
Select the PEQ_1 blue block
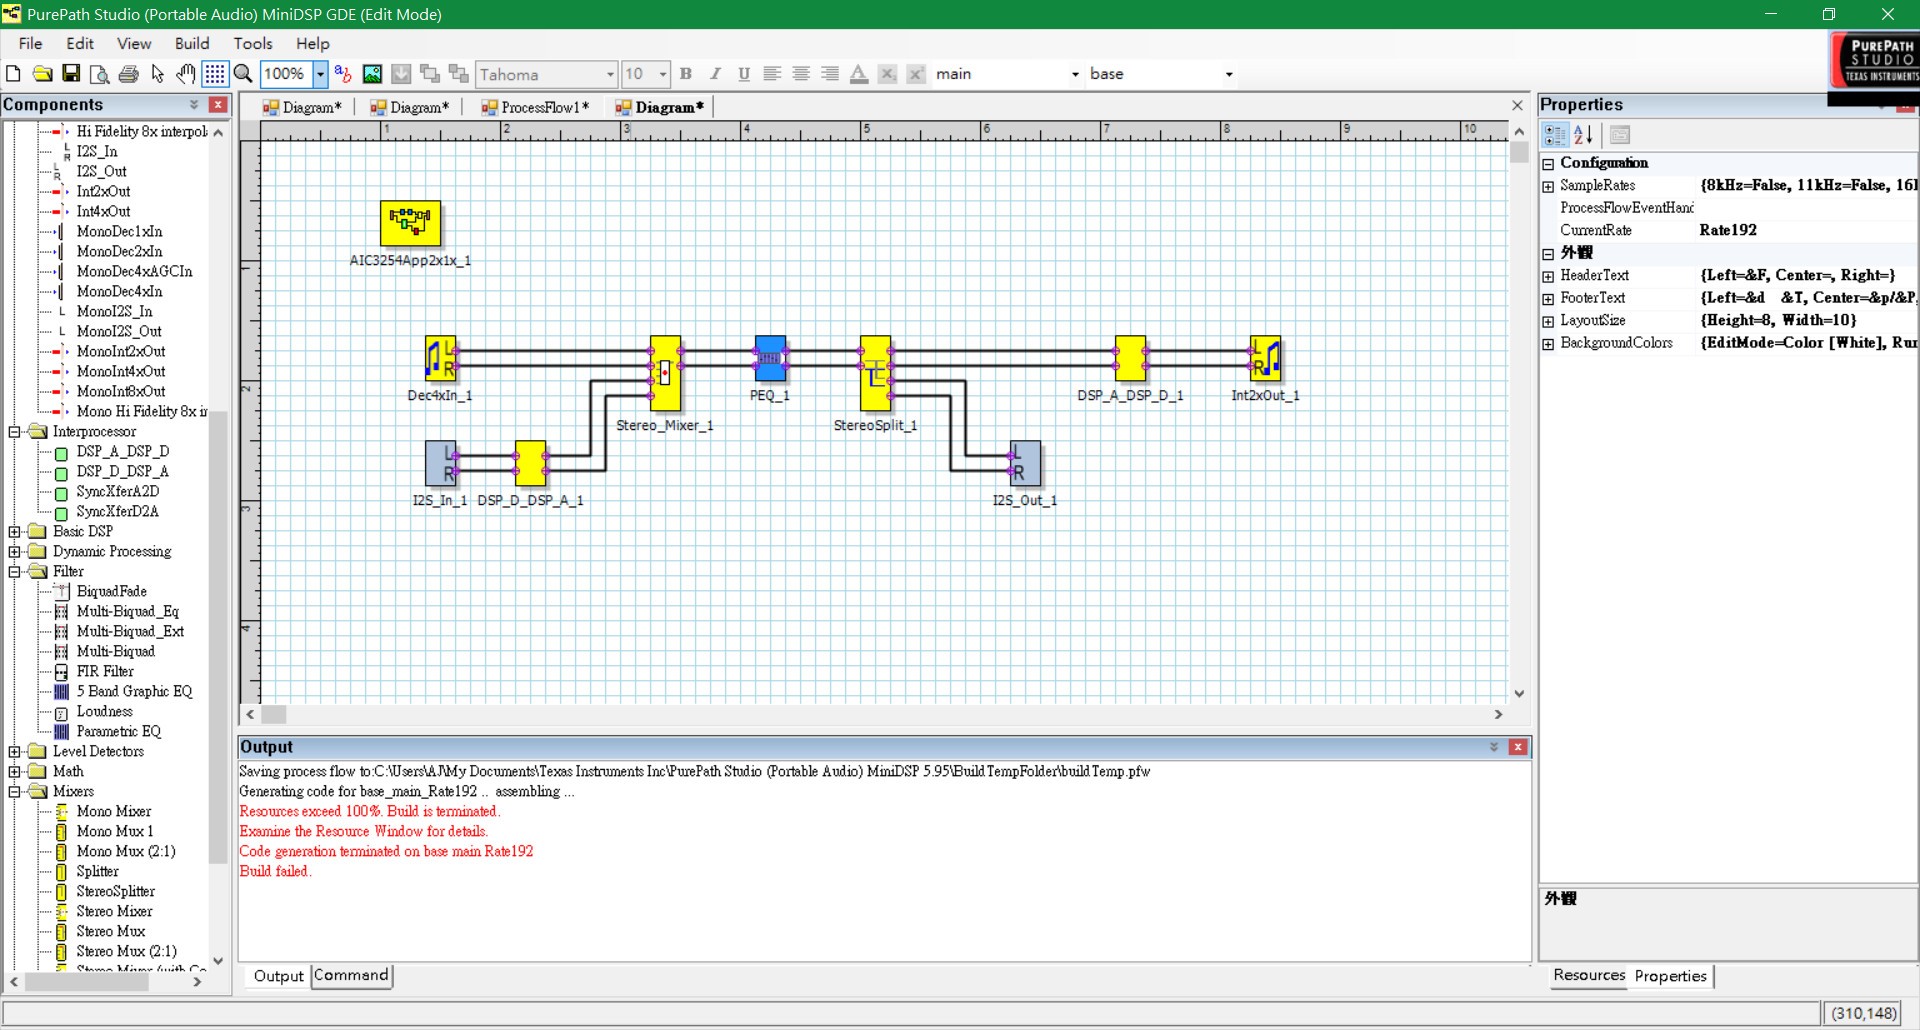coord(770,358)
